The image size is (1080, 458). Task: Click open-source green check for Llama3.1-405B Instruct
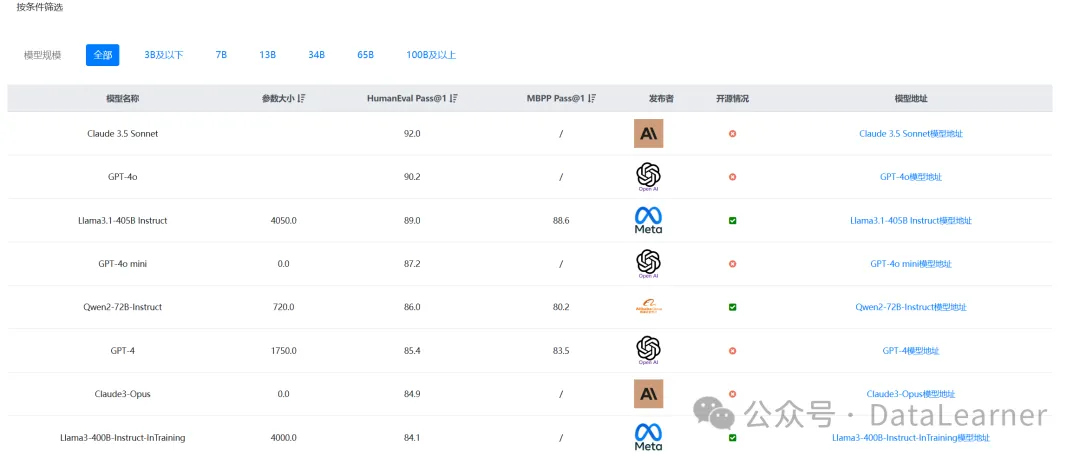(732, 220)
